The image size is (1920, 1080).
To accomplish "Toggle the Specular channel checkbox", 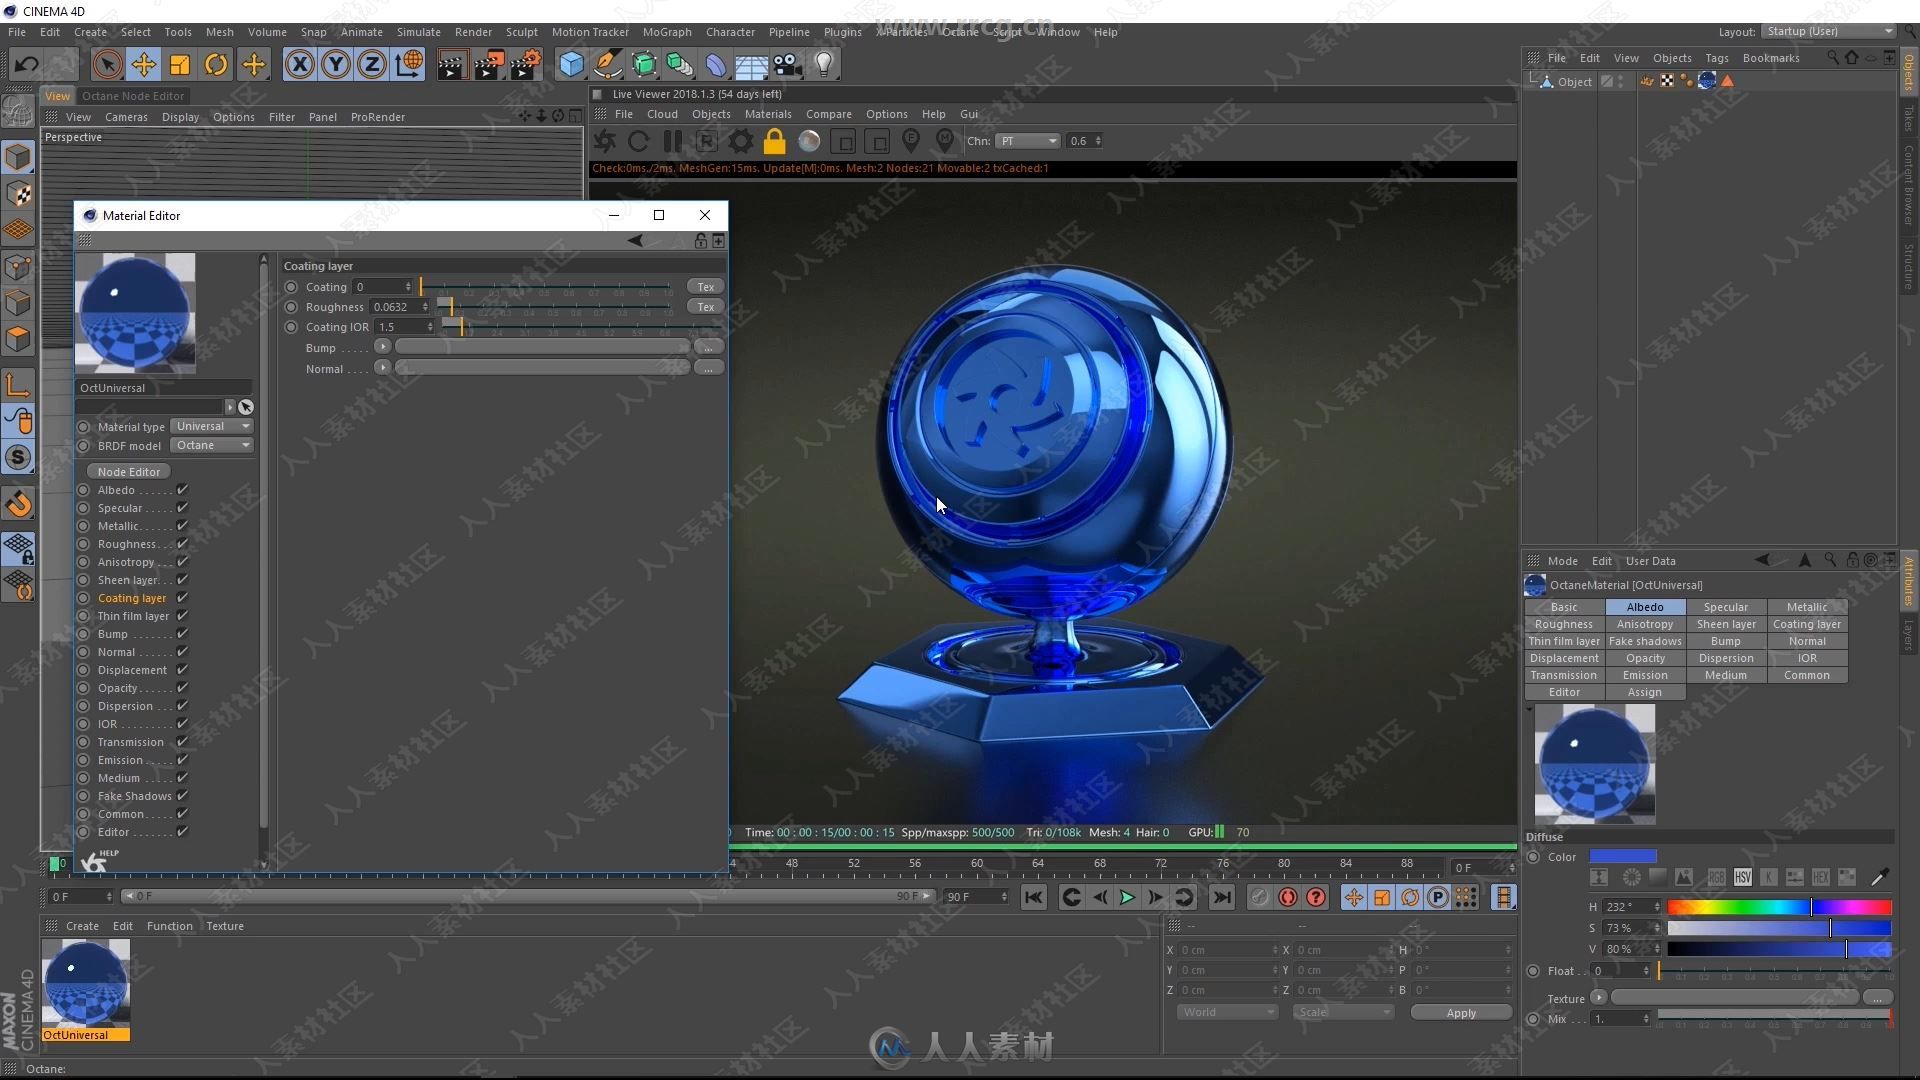I will 182,508.
